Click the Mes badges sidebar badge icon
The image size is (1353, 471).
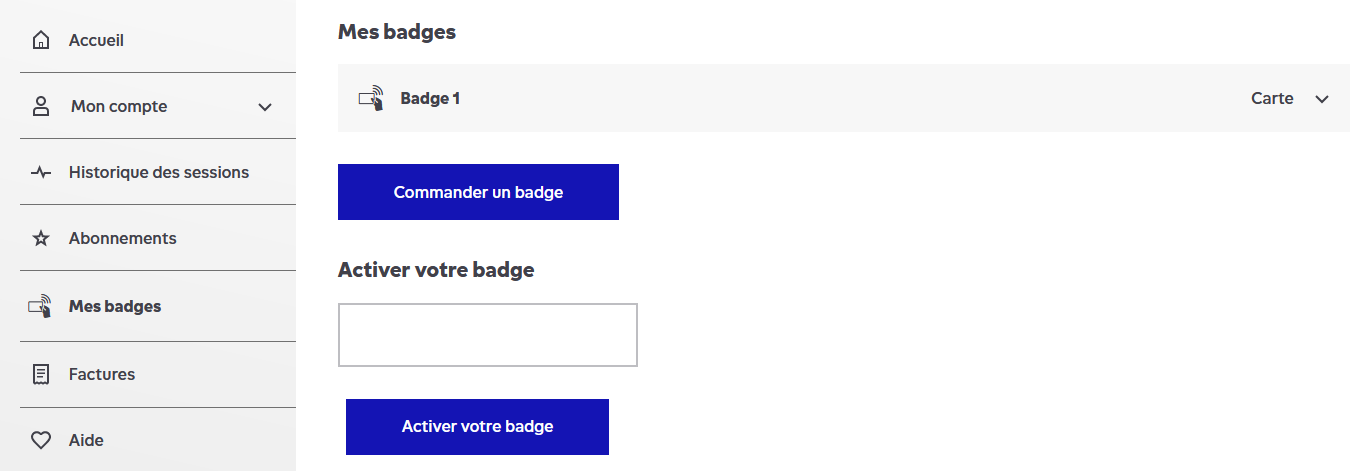coord(40,307)
